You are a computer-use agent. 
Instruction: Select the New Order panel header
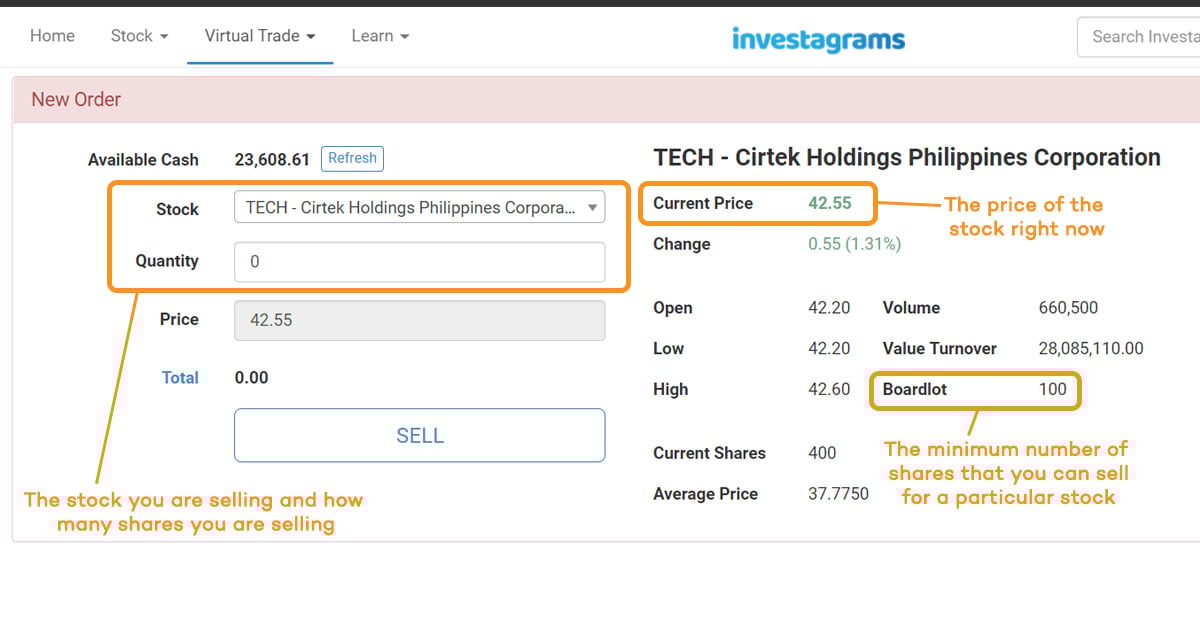pyautogui.click(x=606, y=99)
